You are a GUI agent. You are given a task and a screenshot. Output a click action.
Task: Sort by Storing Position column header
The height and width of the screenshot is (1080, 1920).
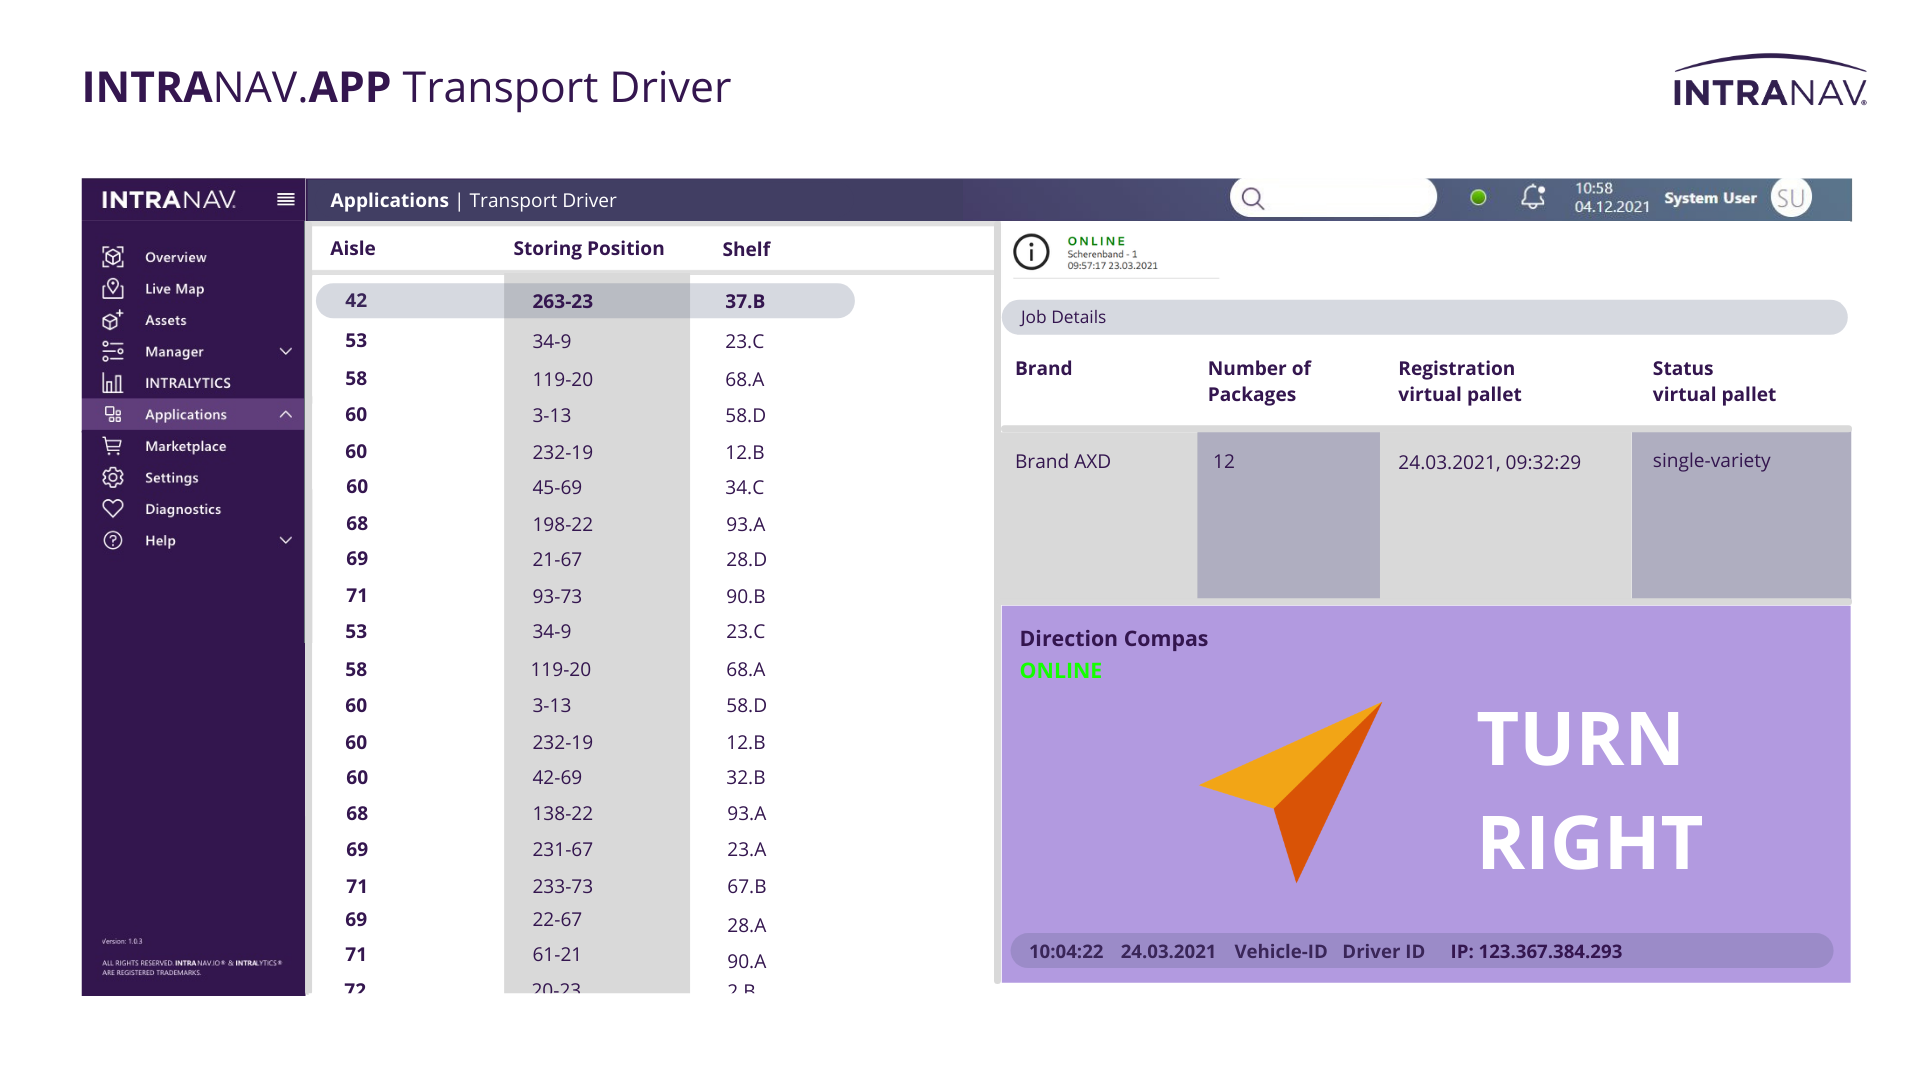pos(589,248)
